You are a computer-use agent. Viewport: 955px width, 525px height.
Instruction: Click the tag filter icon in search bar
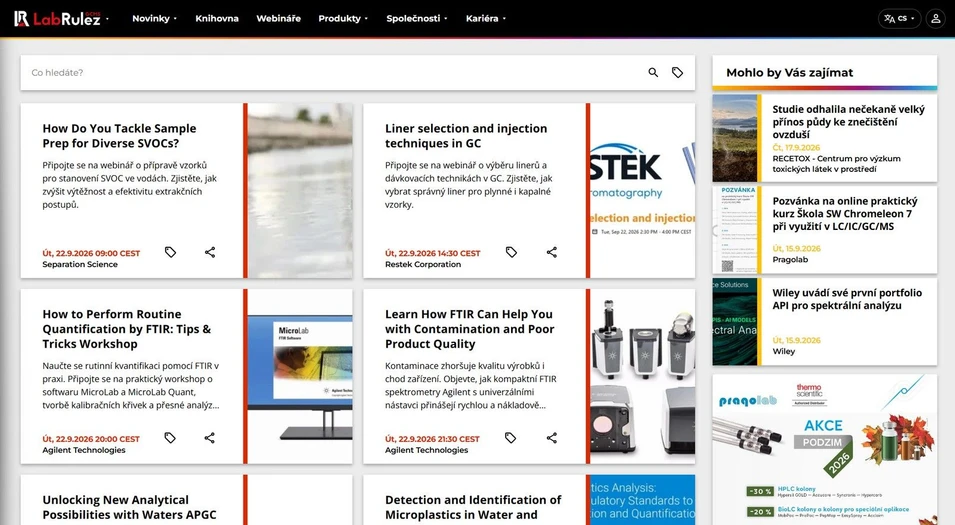point(677,72)
